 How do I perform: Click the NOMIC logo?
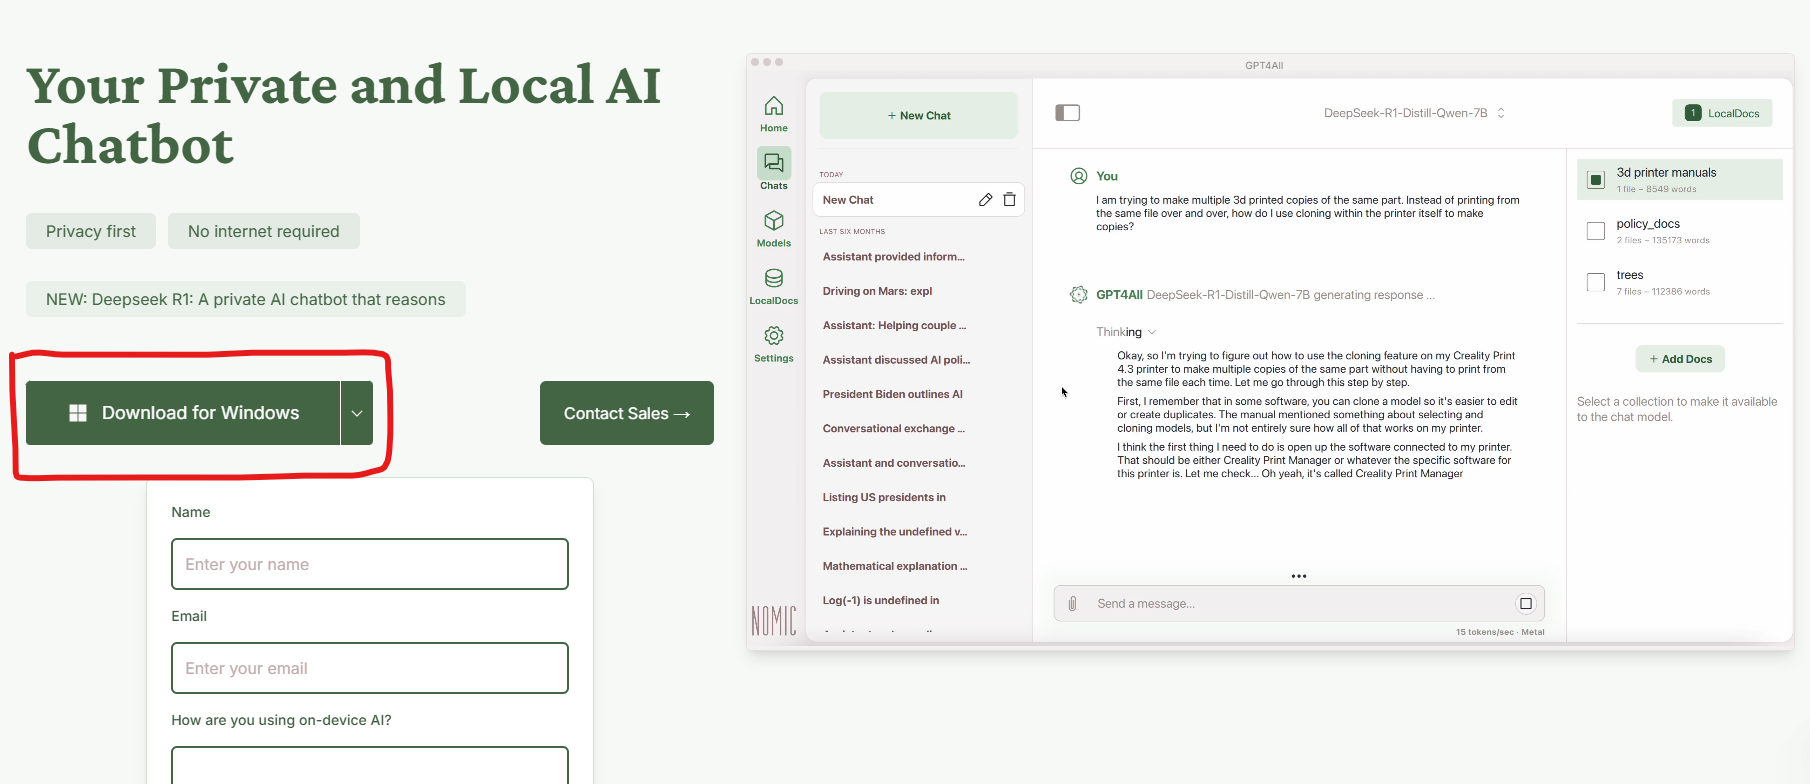774,621
